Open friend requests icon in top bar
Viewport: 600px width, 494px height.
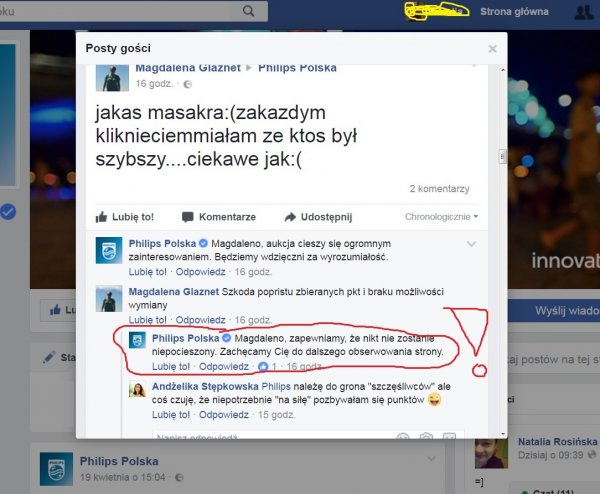point(584,12)
